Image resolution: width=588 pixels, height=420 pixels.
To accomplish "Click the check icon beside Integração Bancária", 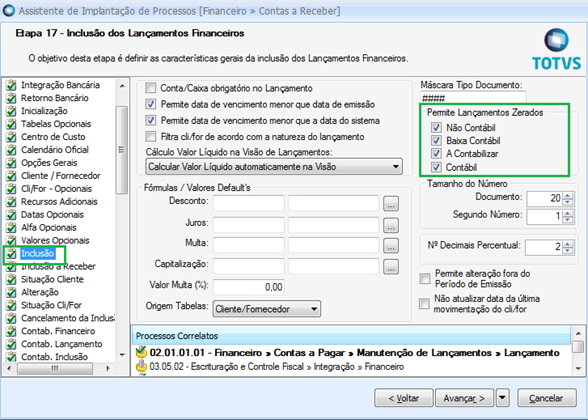I will (11, 85).
